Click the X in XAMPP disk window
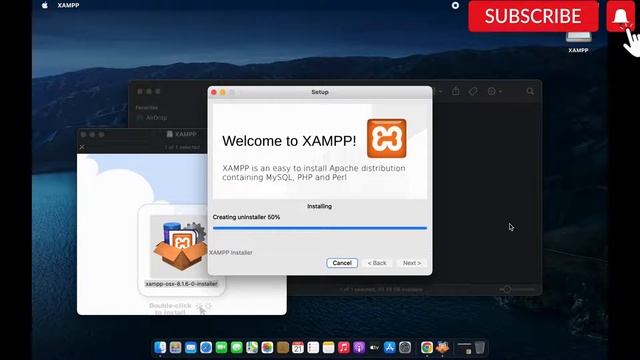 [82, 147]
